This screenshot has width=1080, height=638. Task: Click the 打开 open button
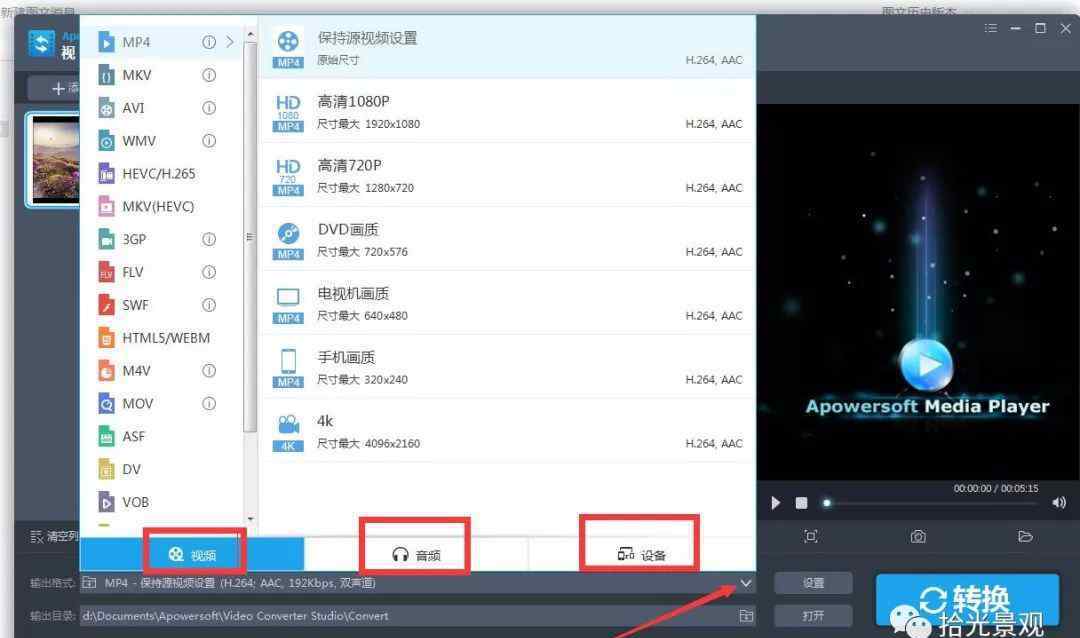coord(813,615)
